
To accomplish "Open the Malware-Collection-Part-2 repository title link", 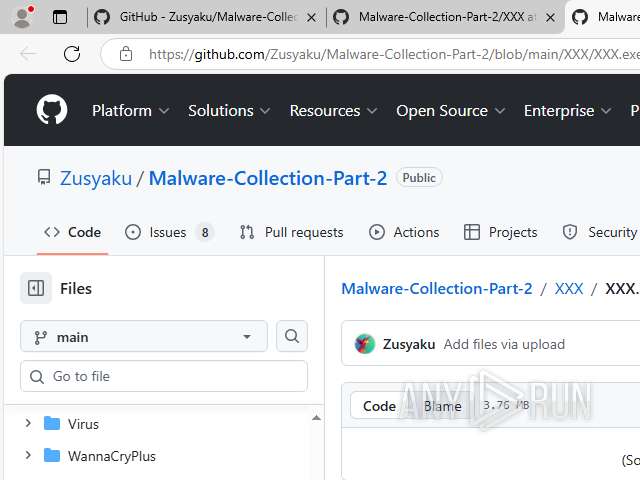I will [x=268, y=178].
